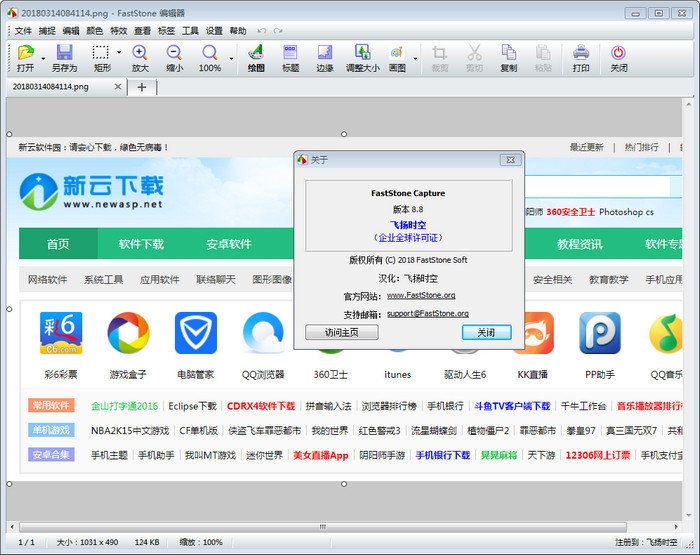Viewport: 700px width, 555px height.
Task: Click the Zoom In (放大) magnifier
Action: (140, 53)
